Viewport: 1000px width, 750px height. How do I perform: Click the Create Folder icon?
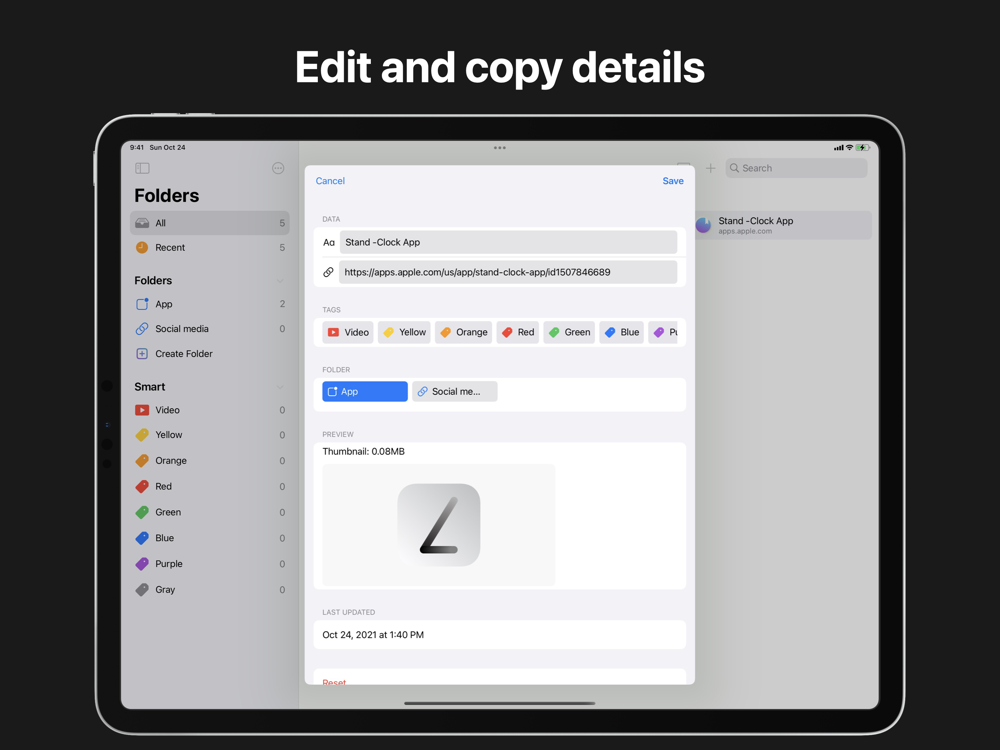142,353
